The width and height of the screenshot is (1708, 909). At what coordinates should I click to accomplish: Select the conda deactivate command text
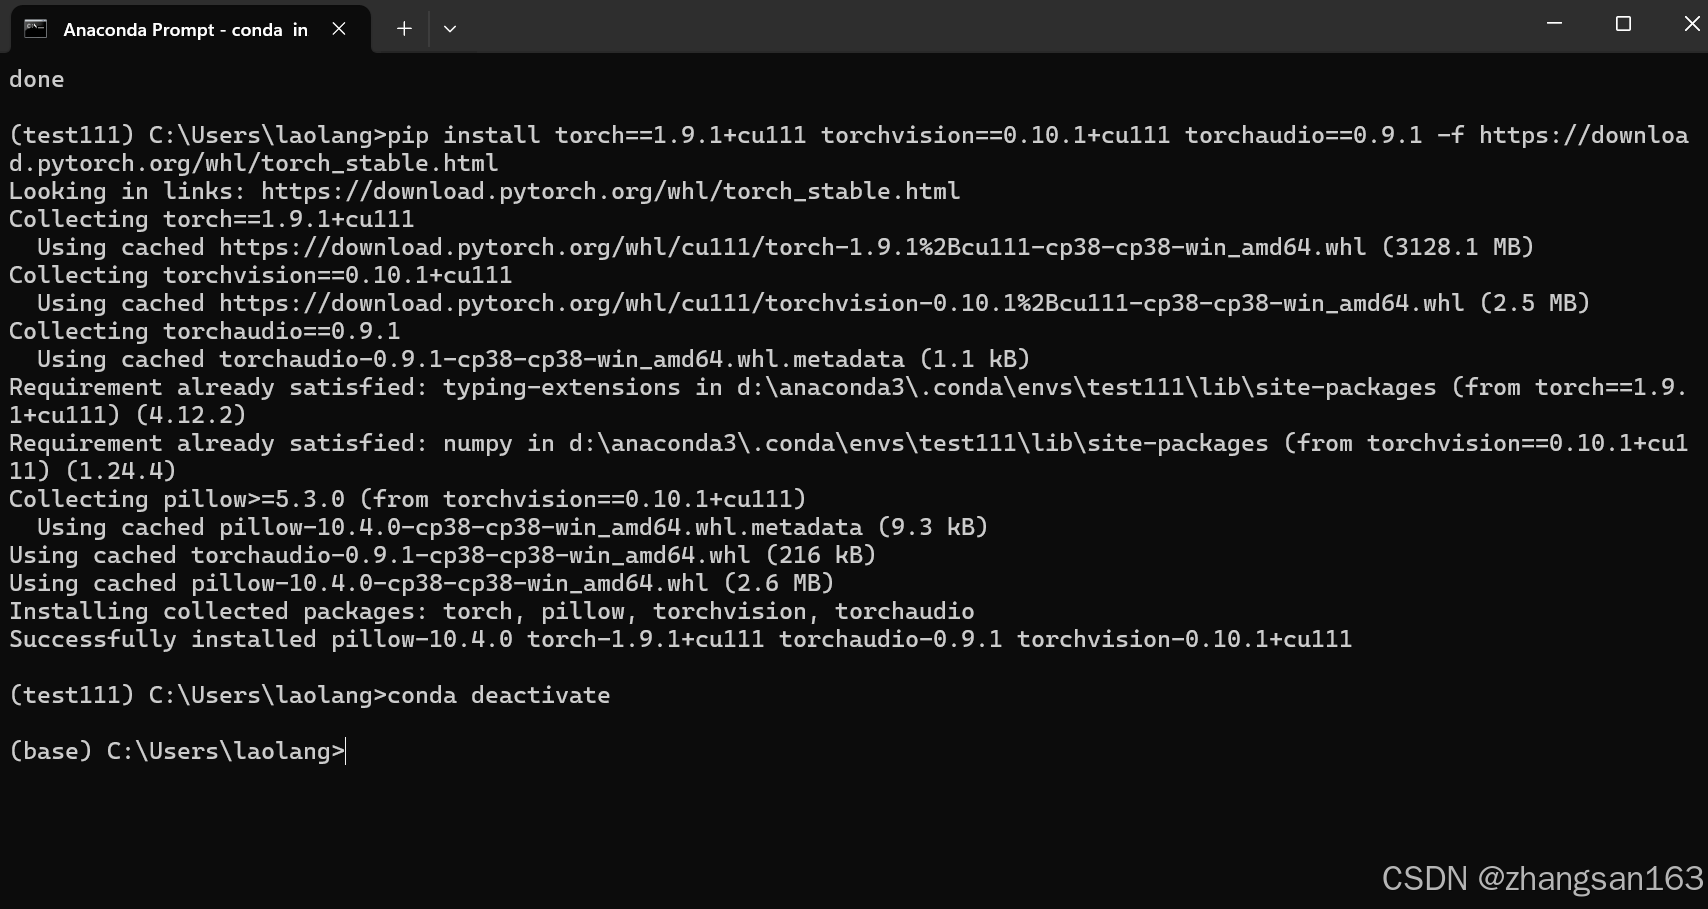[x=498, y=695]
